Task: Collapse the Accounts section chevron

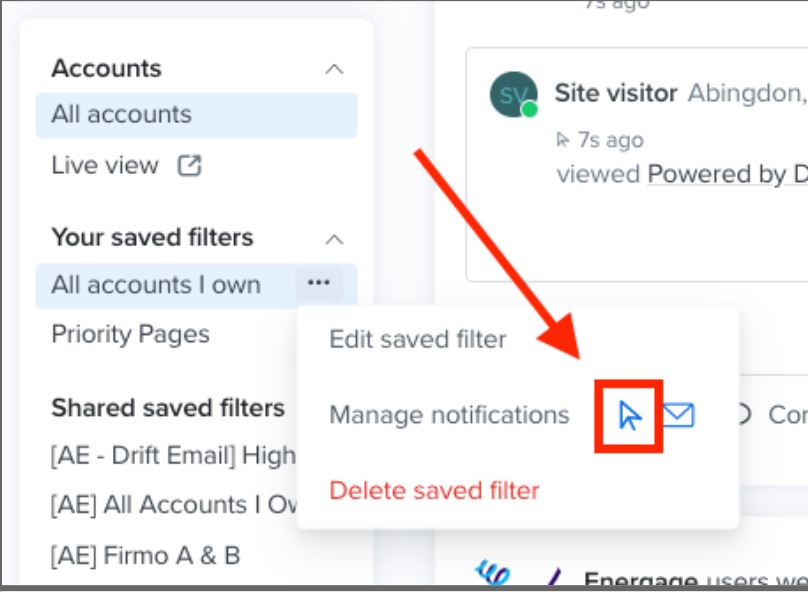Action: 334,69
